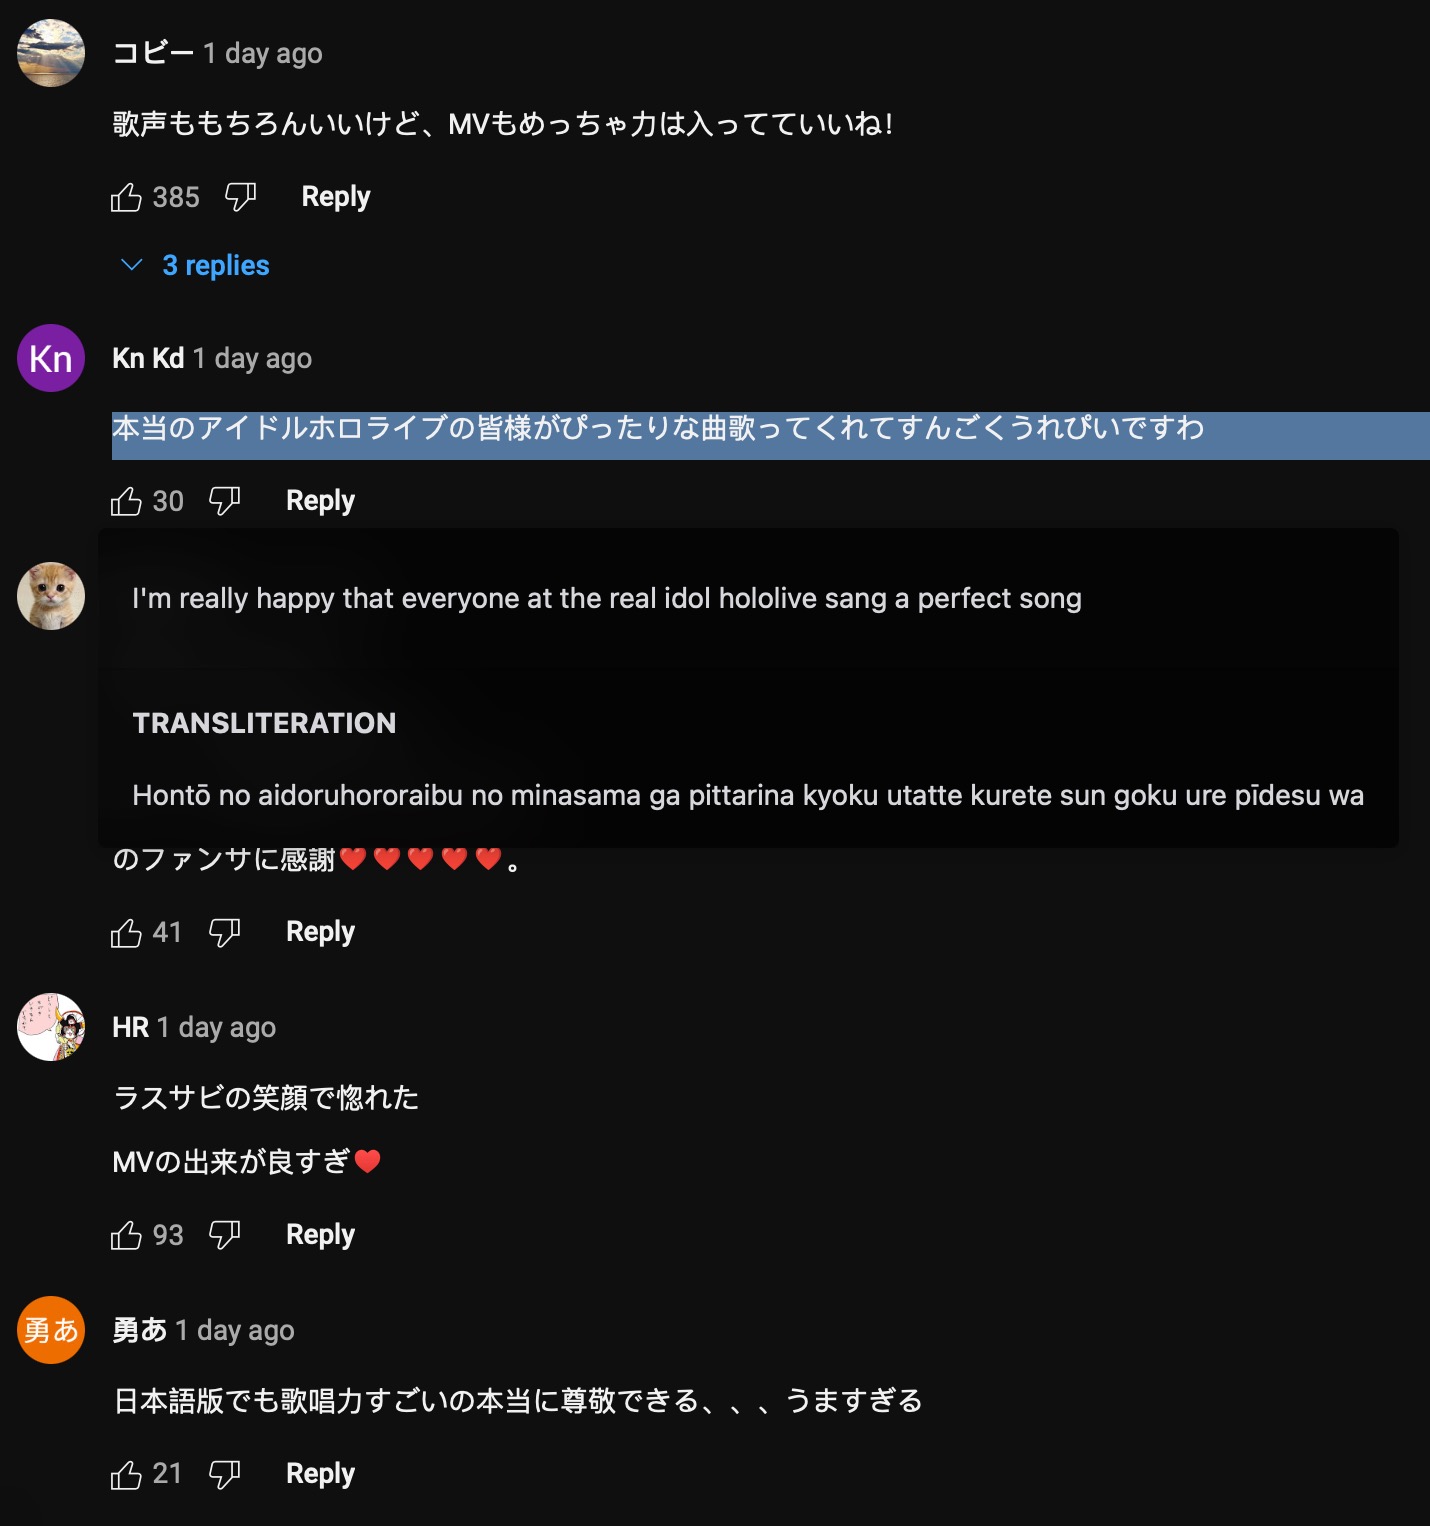Open Kn Kd's channel from username
Viewport: 1430px width, 1526px height.
click(148, 358)
